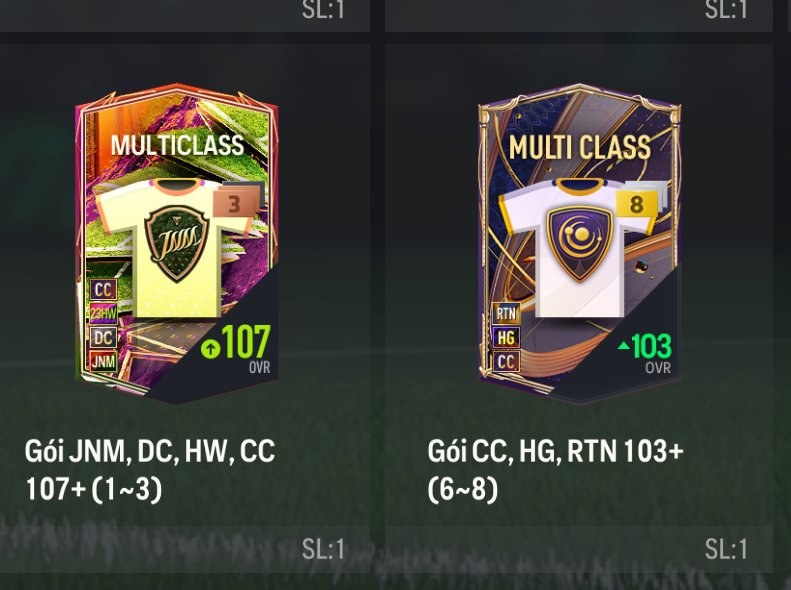Click the green triangle beside 103 OVR

coord(624,345)
